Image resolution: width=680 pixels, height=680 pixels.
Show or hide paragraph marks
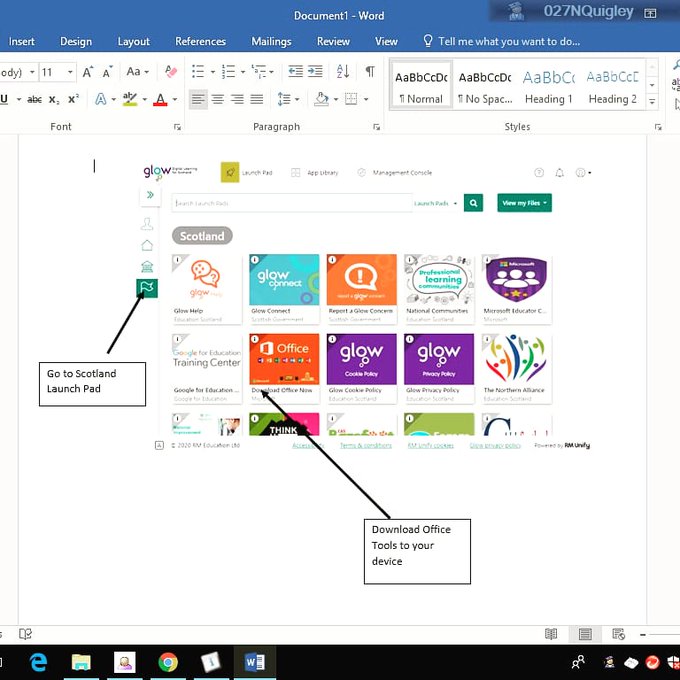[x=370, y=72]
